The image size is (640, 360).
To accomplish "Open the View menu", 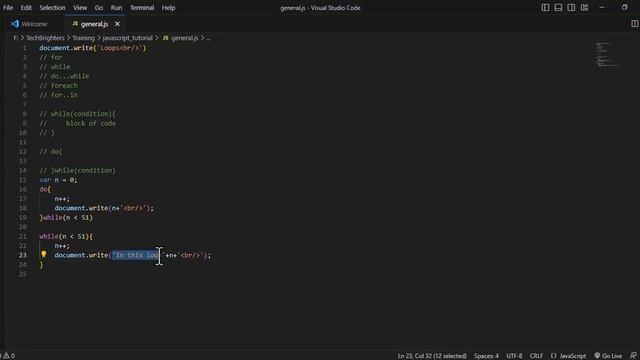I will point(80,8).
